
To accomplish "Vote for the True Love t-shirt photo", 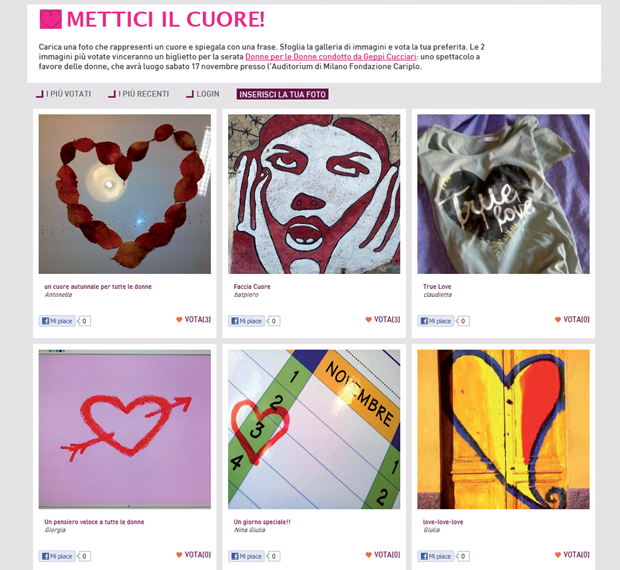I will click(572, 319).
